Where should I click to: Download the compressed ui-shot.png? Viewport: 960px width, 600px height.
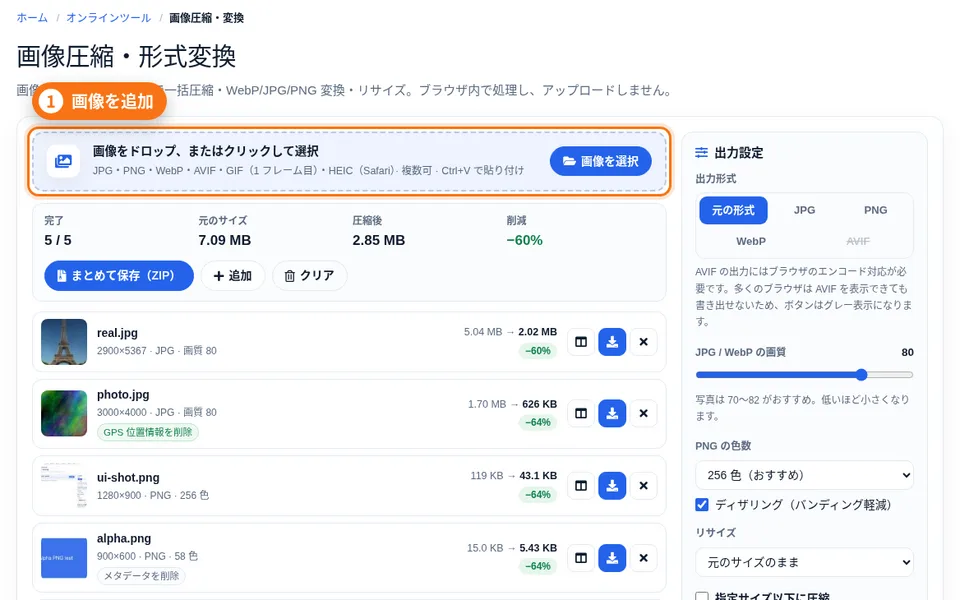[x=612, y=486]
